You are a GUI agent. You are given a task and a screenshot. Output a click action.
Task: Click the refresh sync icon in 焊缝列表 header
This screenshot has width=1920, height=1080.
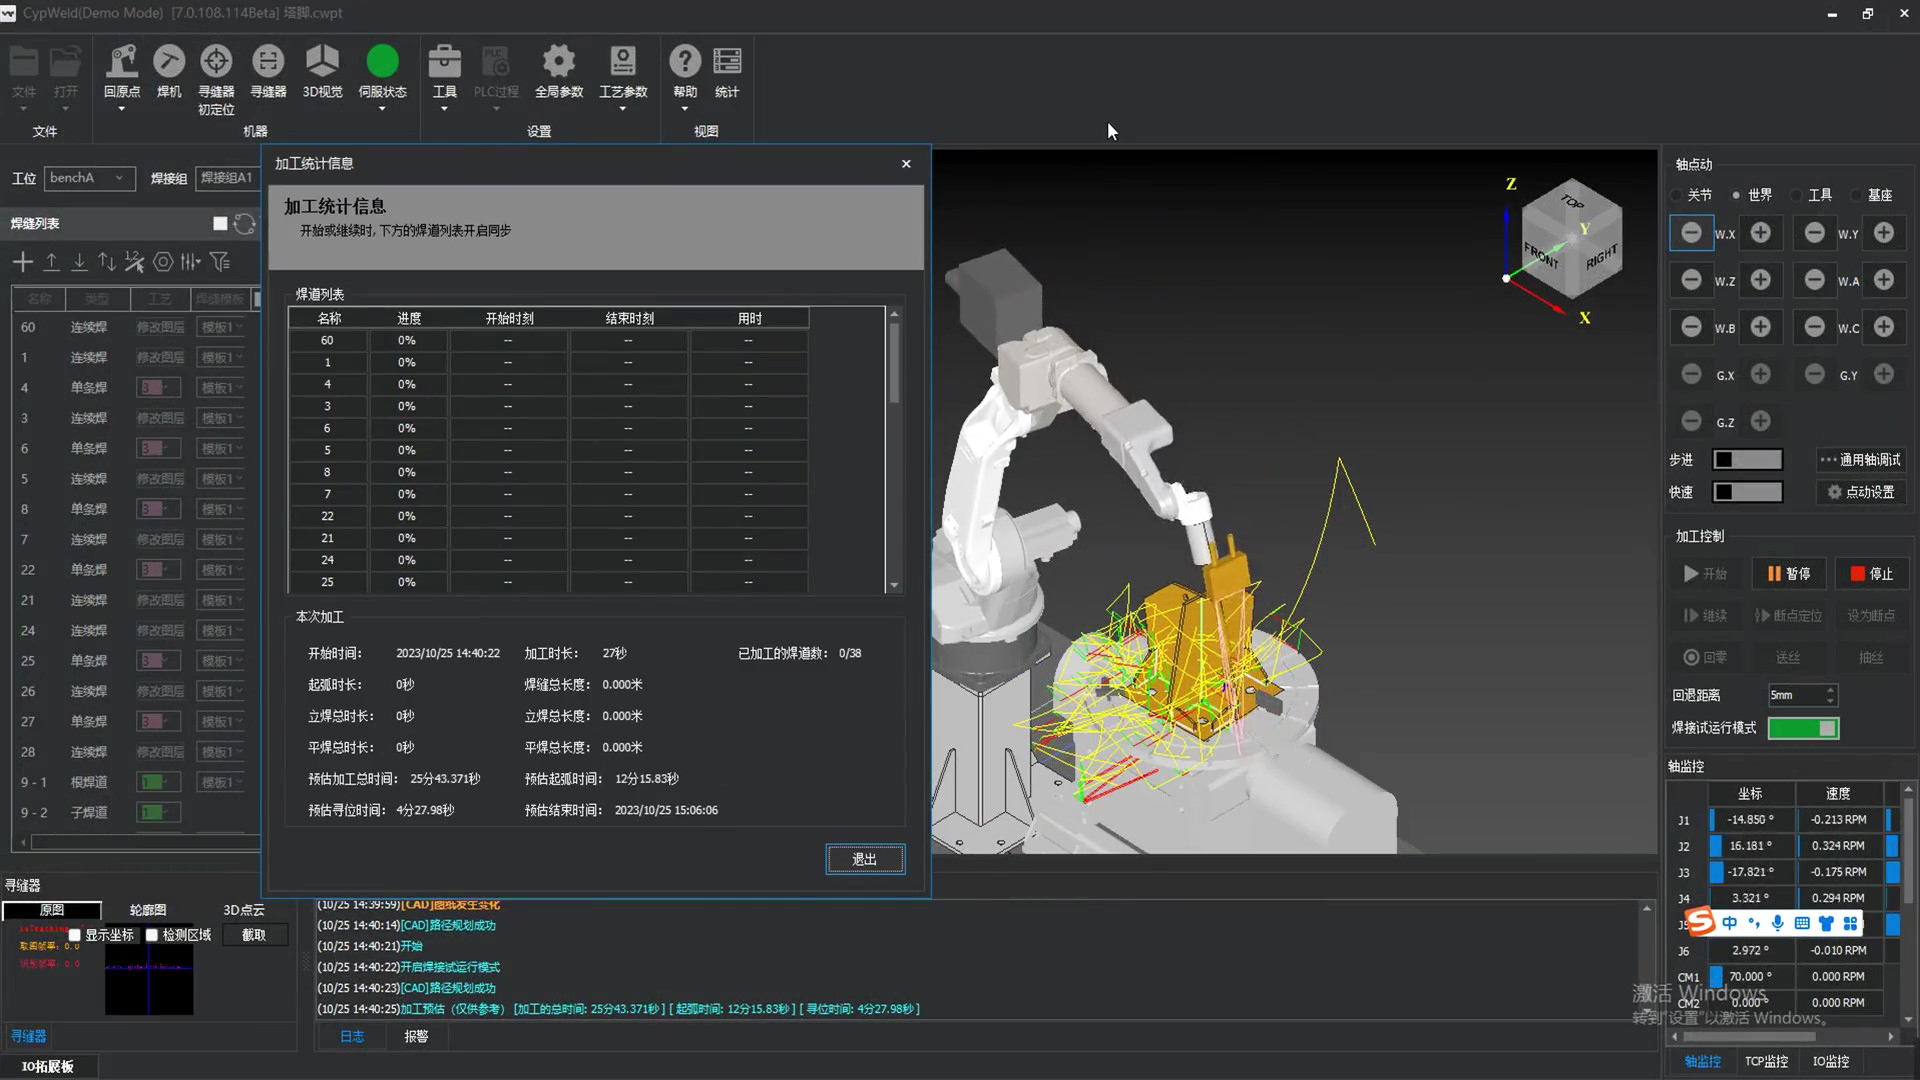tap(244, 224)
